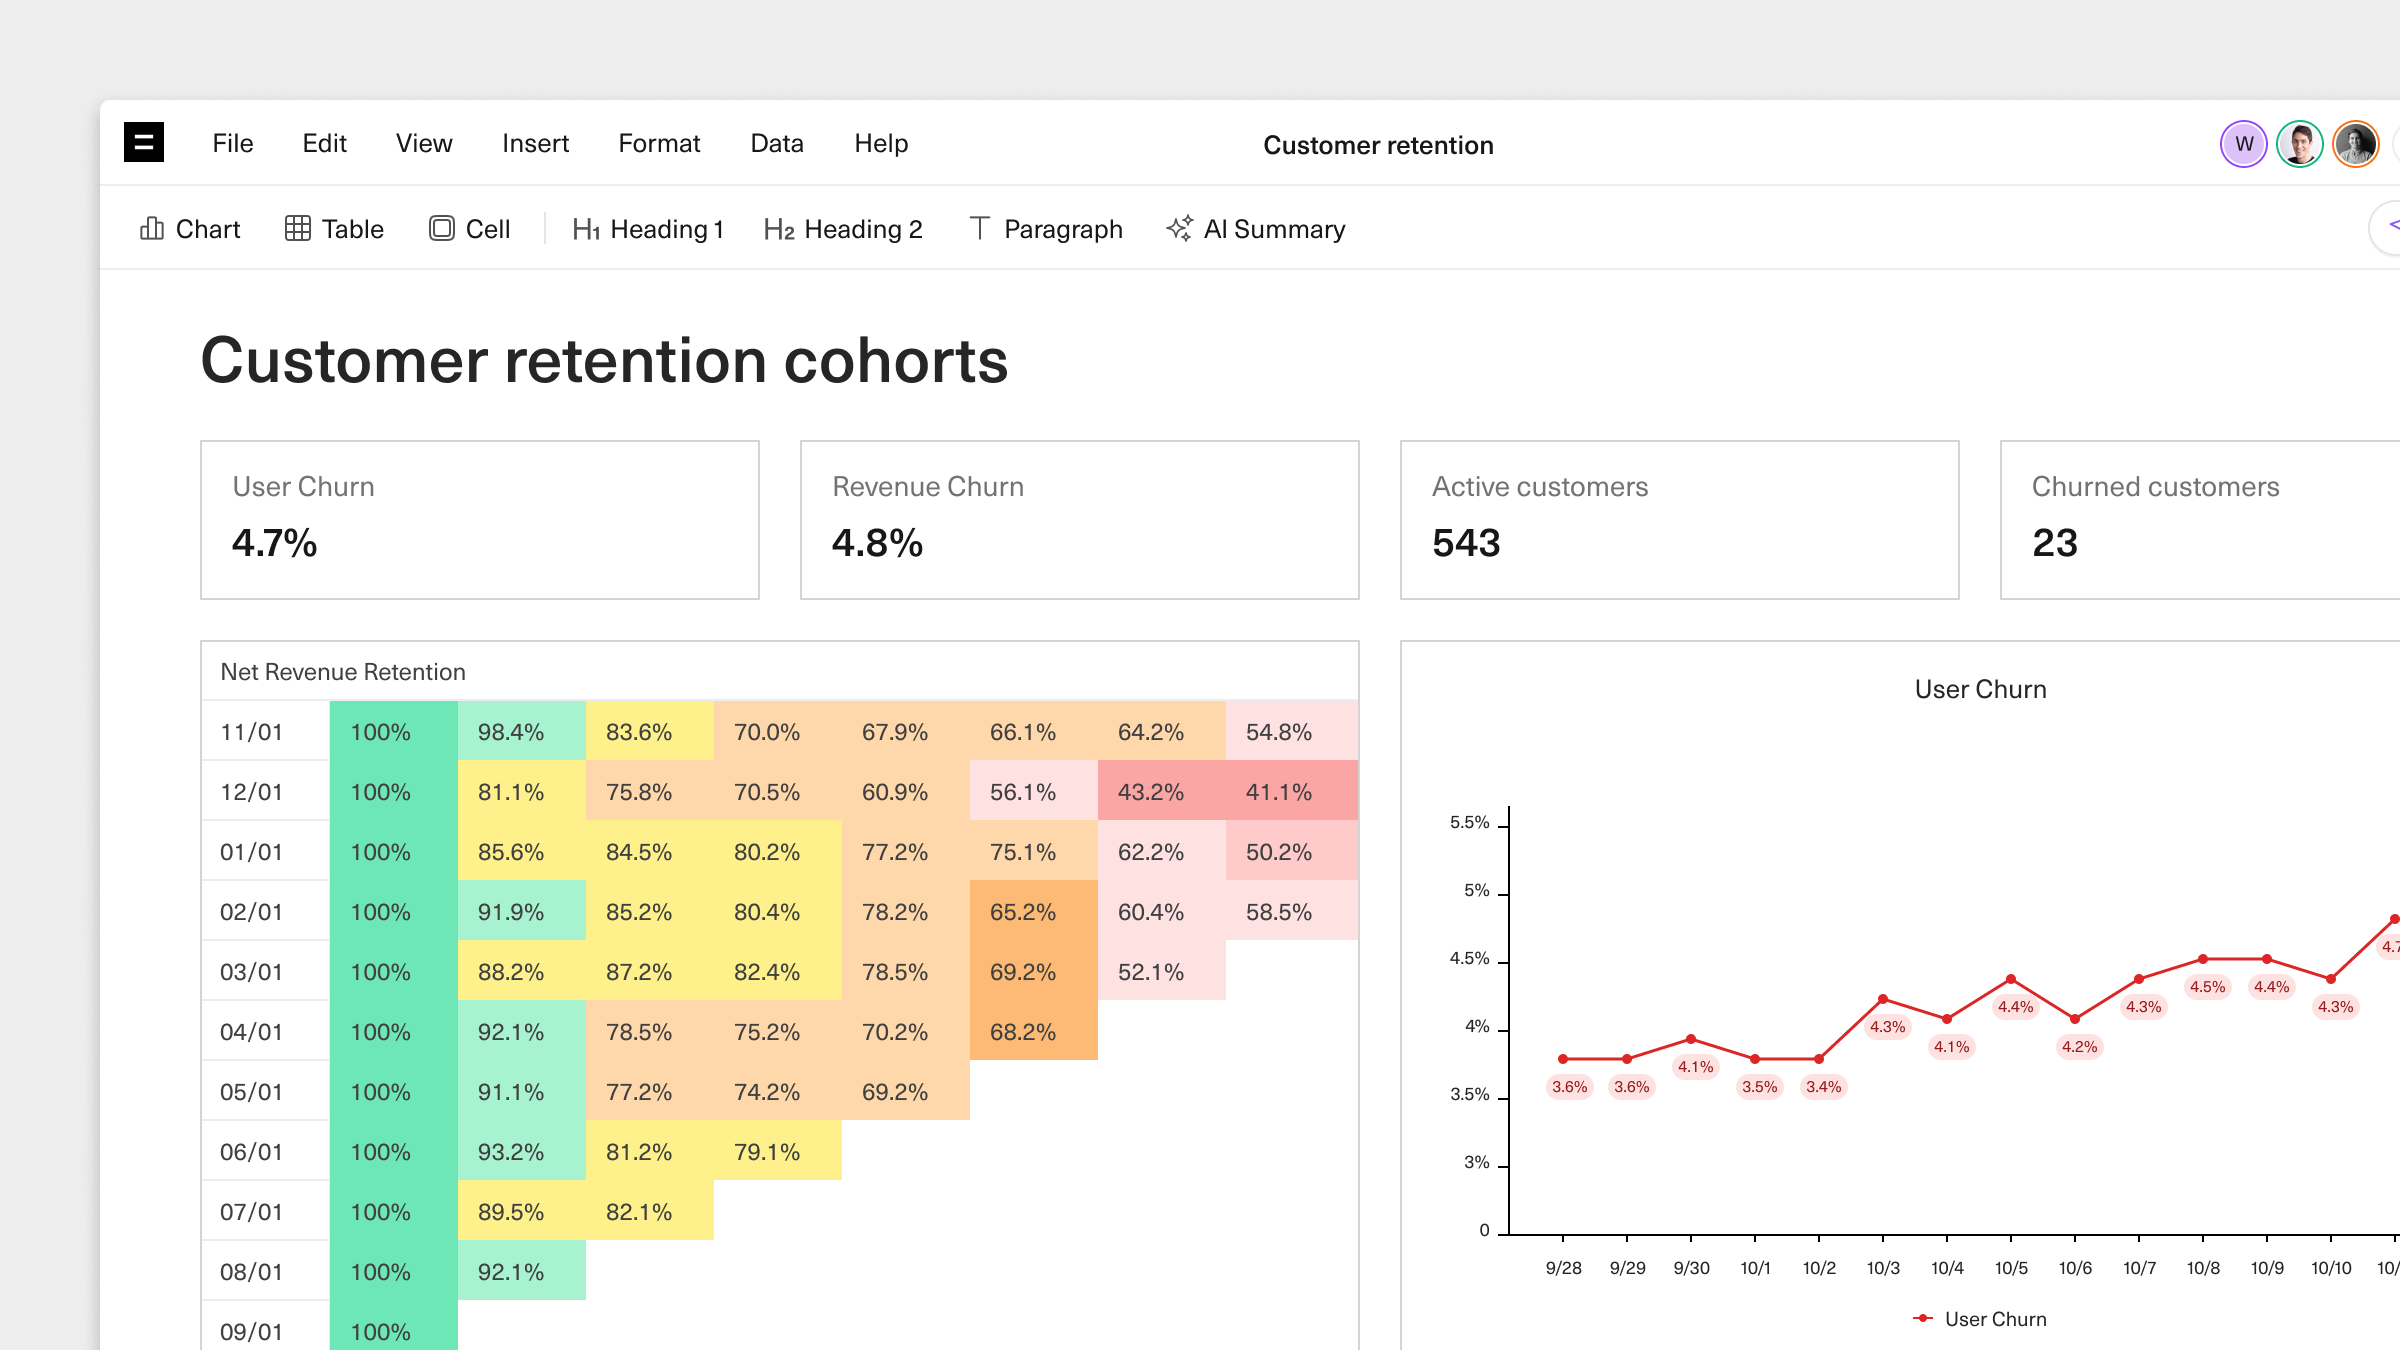2400x1350 pixels.
Task: Apply Heading 1 style
Action: (648, 229)
